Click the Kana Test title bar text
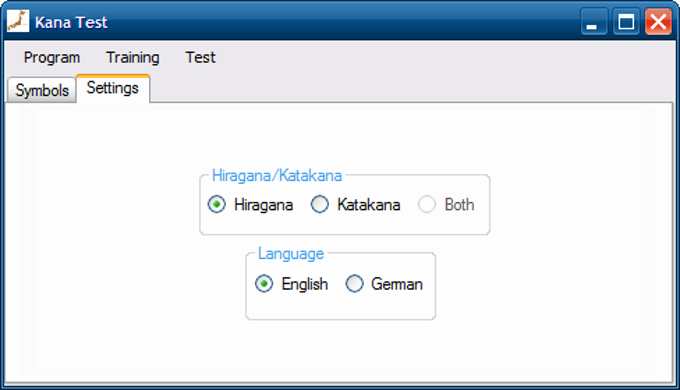This screenshot has height=390, width=680. click(71, 22)
